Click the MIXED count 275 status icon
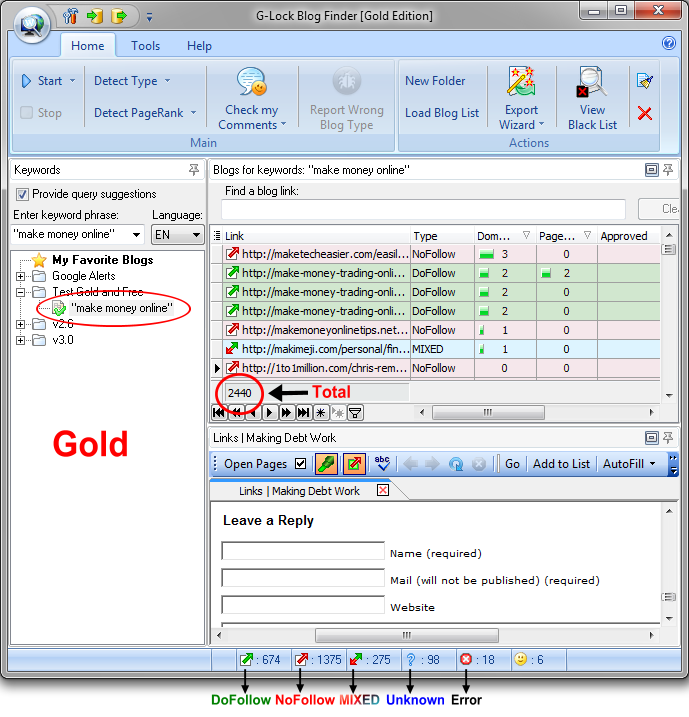The height and width of the screenshot is (717, 689). click(x=356, y=659)
